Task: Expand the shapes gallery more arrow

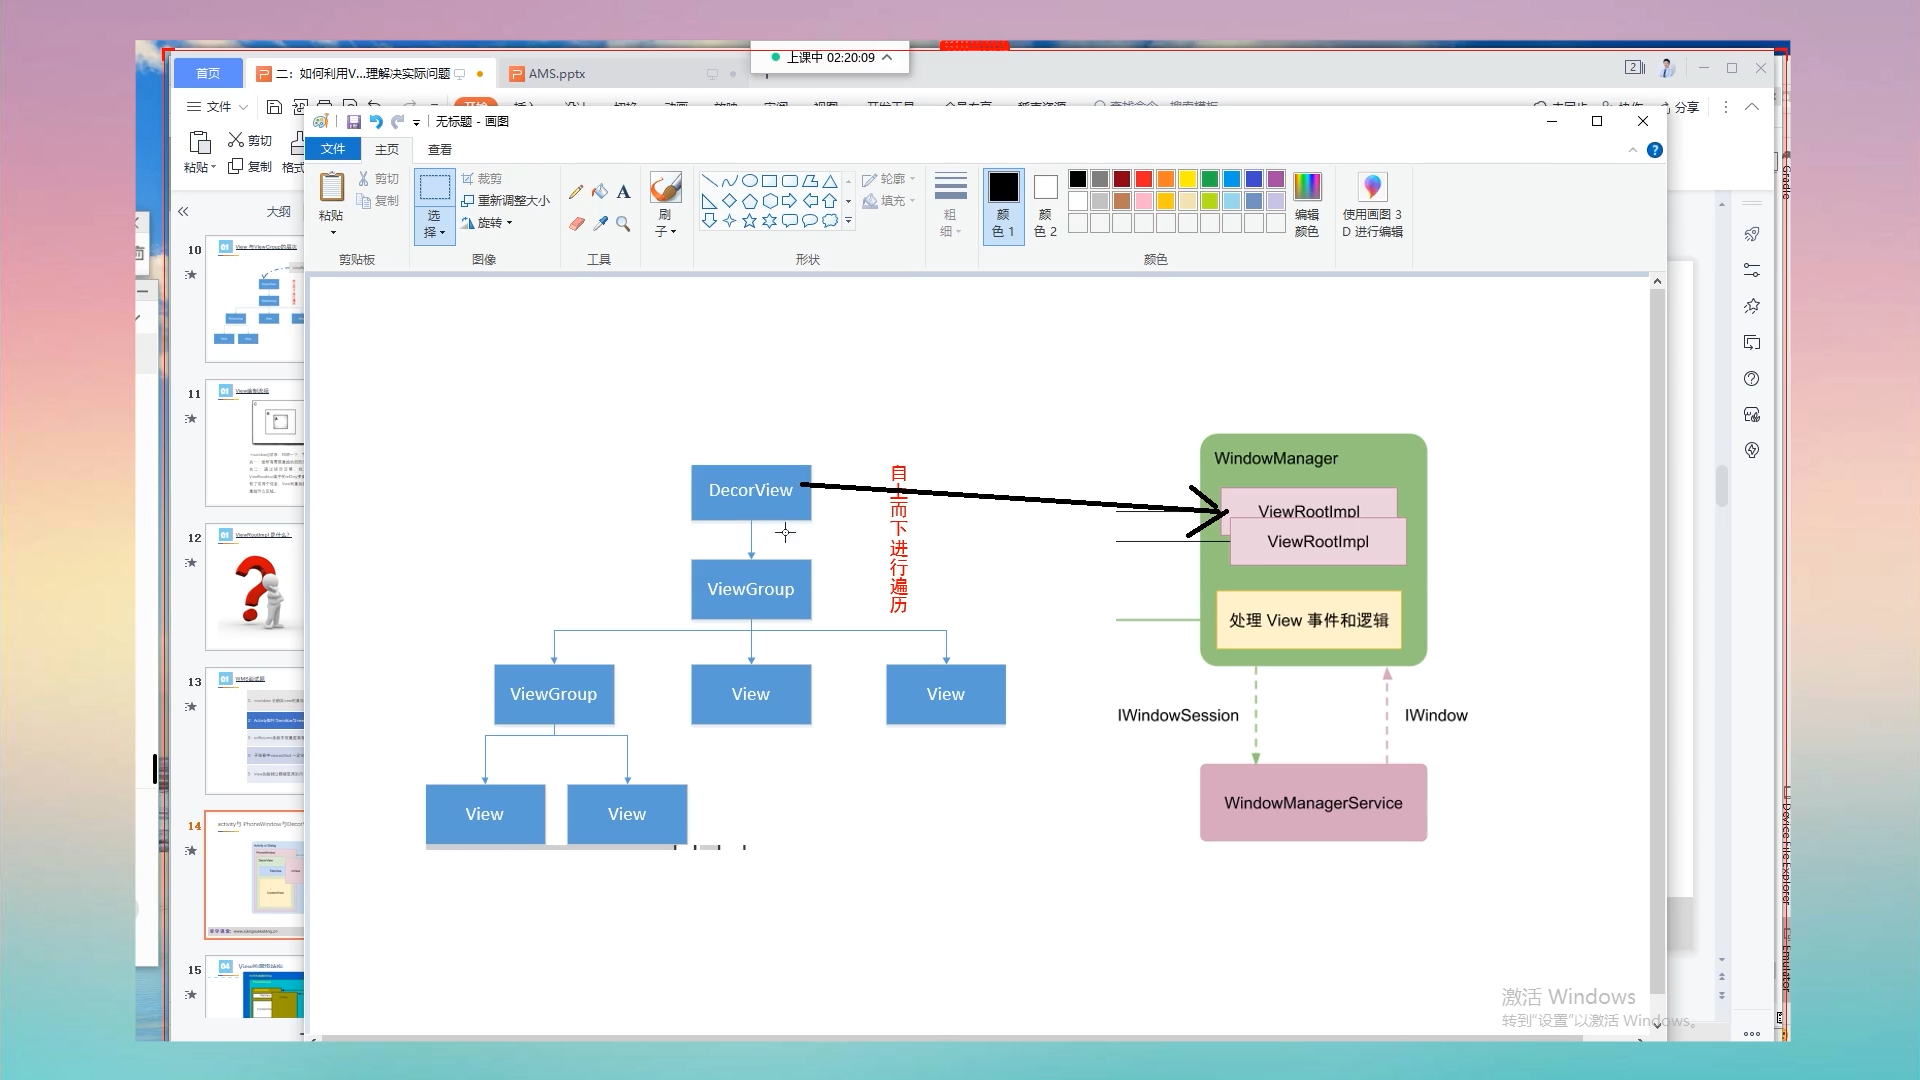Action: coord(849,221)
